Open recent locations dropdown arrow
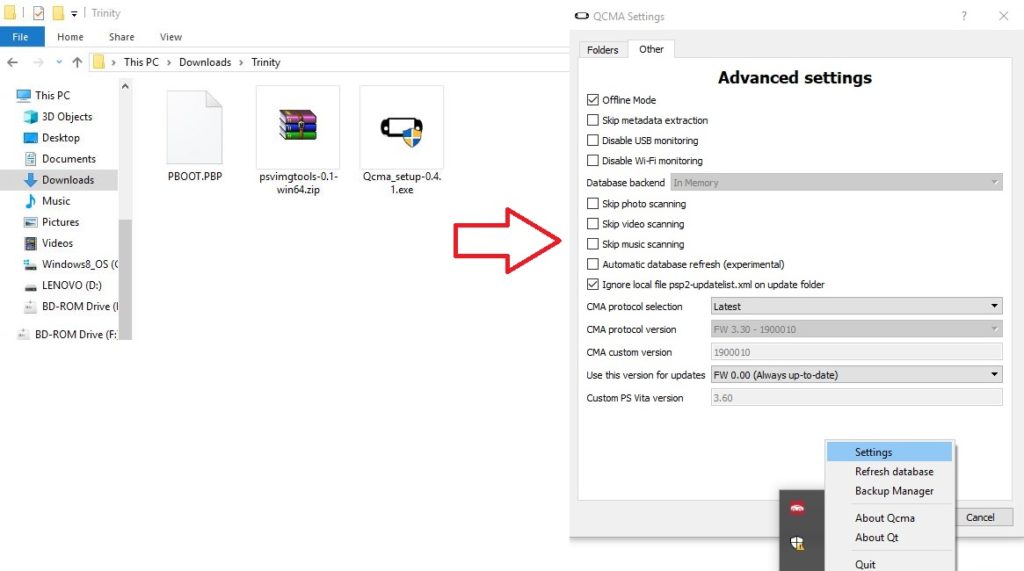1024x571 pixels. (59, 62)
